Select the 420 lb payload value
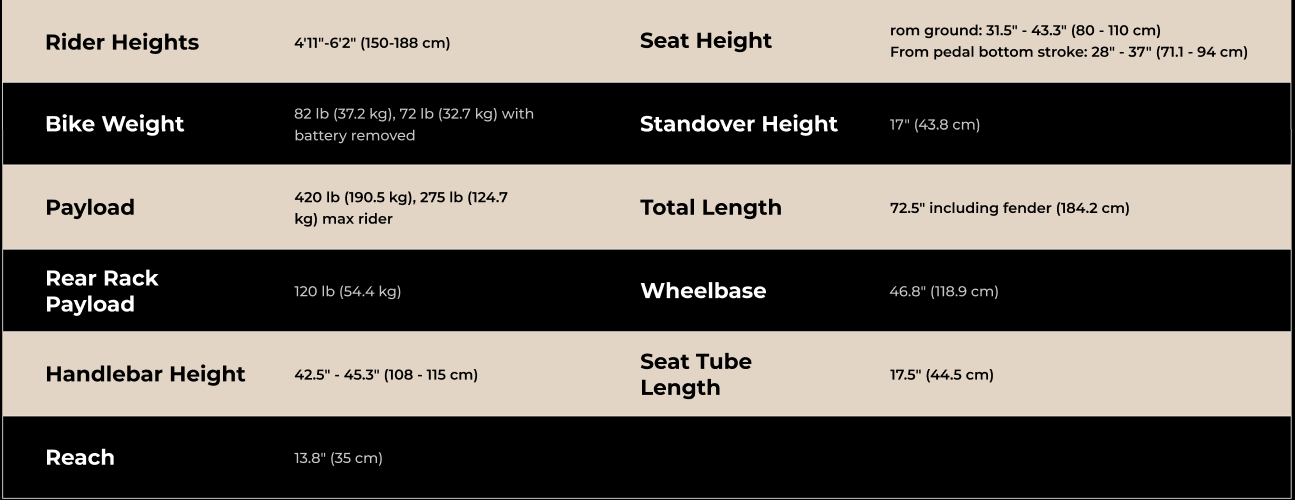Screen dimensions: 1295x500 click(400, 198)
